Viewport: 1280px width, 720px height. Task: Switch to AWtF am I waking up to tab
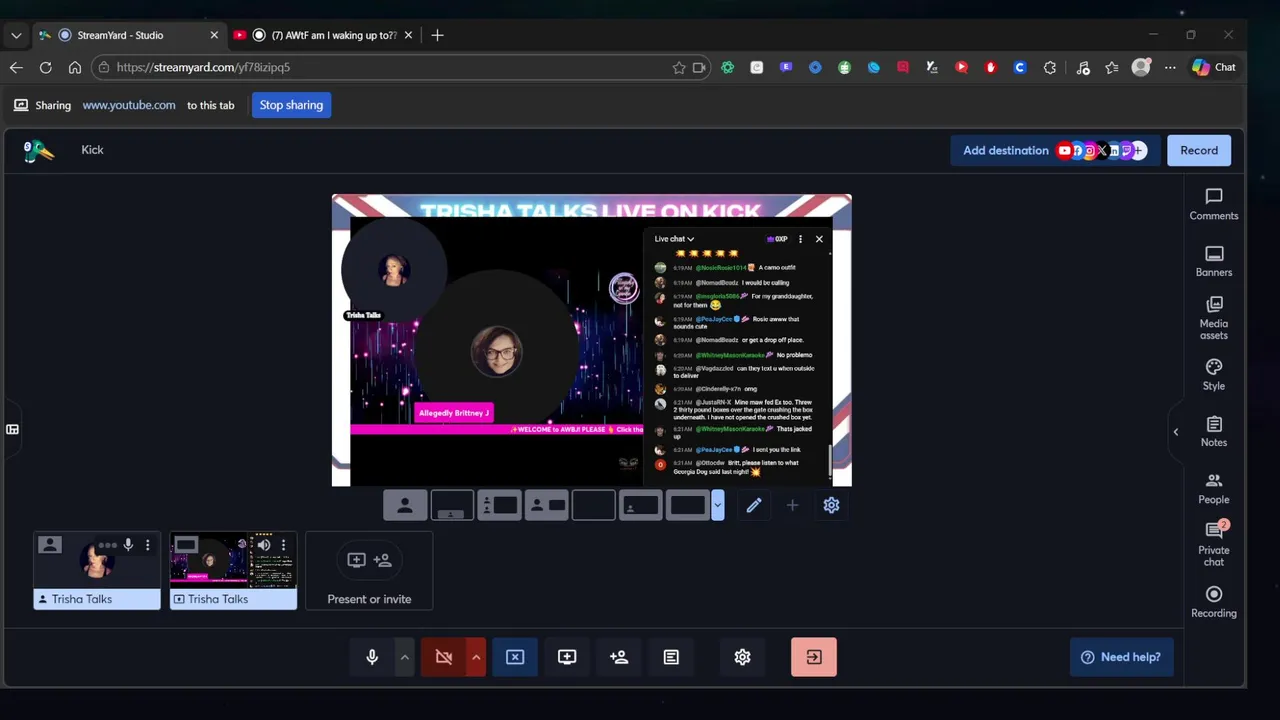tap(323, 35)
